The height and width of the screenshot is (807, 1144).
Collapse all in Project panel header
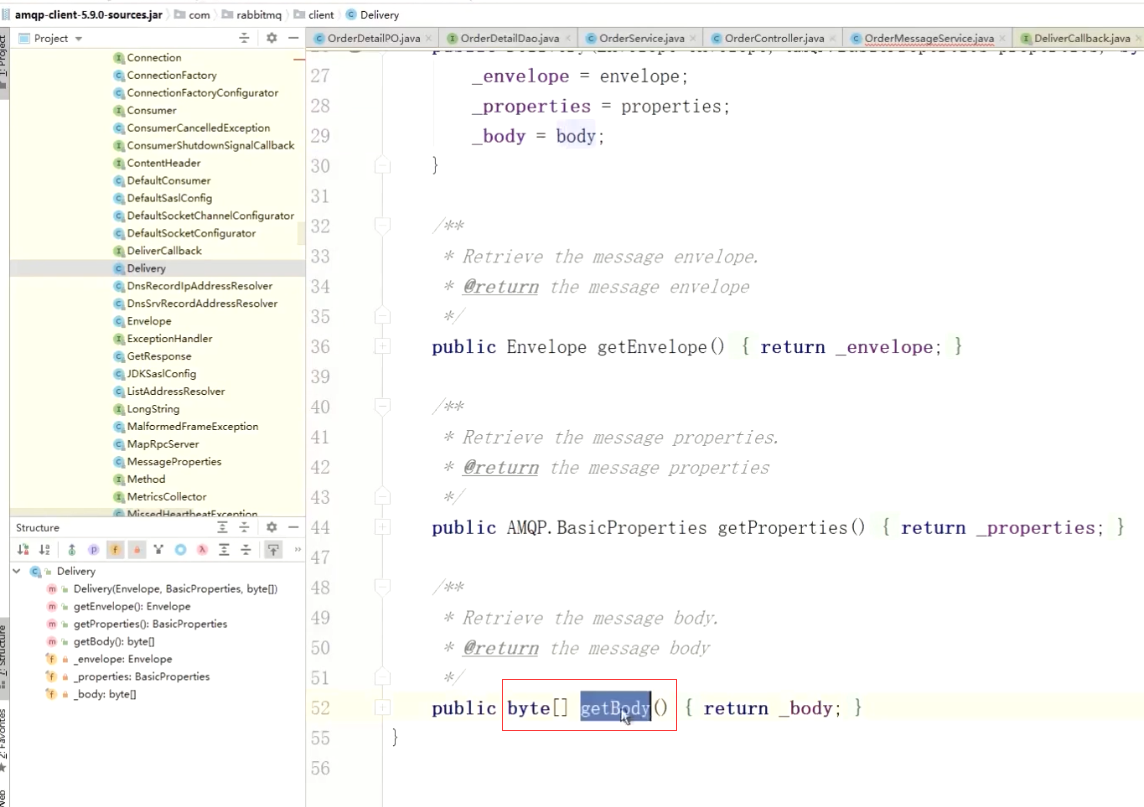coord(244,38)
